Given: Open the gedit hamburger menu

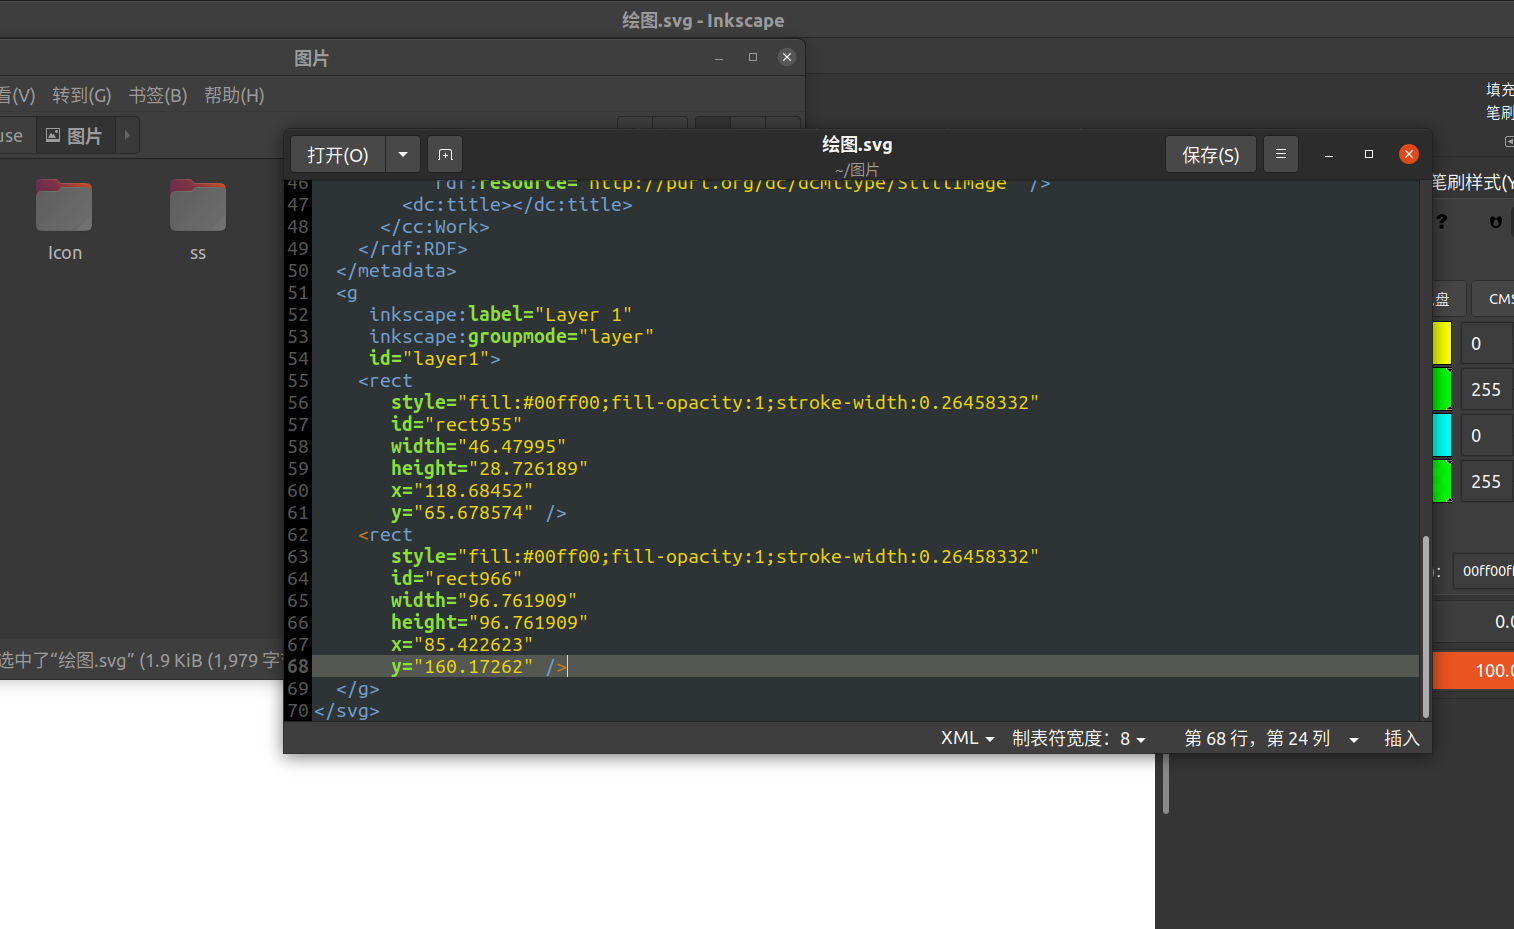Looking at the screenshot, I should (1280, 155).
